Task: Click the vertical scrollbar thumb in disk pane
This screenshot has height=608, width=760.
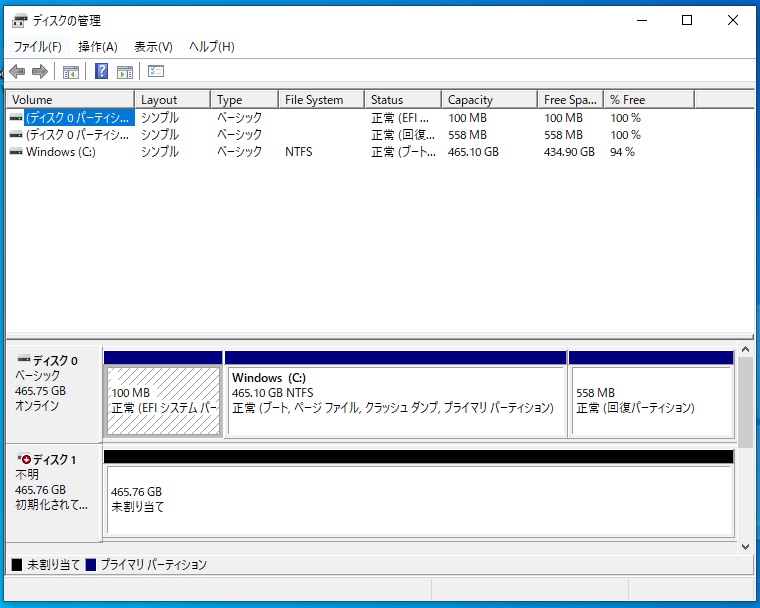Action: (x=745, y=402)
